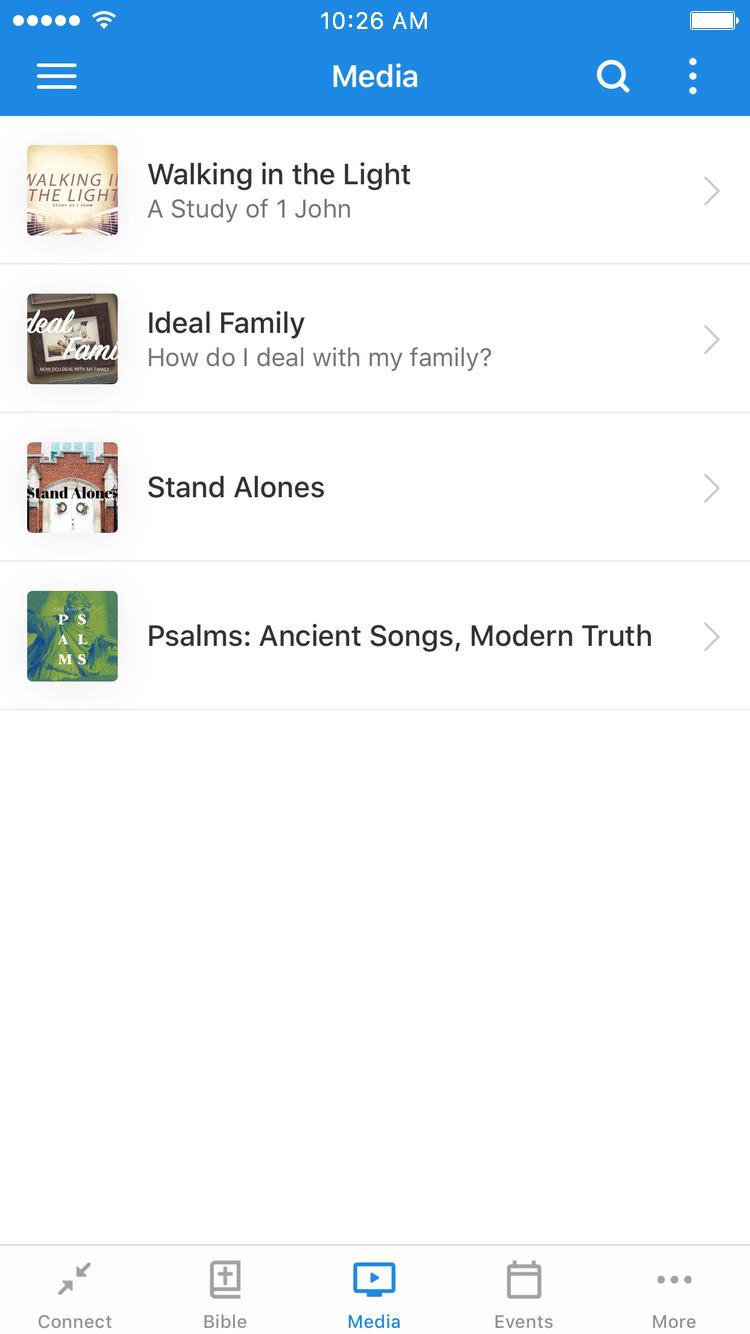Image resolution: width=750 pixels, height=1334 pixels.
Task: Tap the Media play-screen icon
Action: 374,1279
